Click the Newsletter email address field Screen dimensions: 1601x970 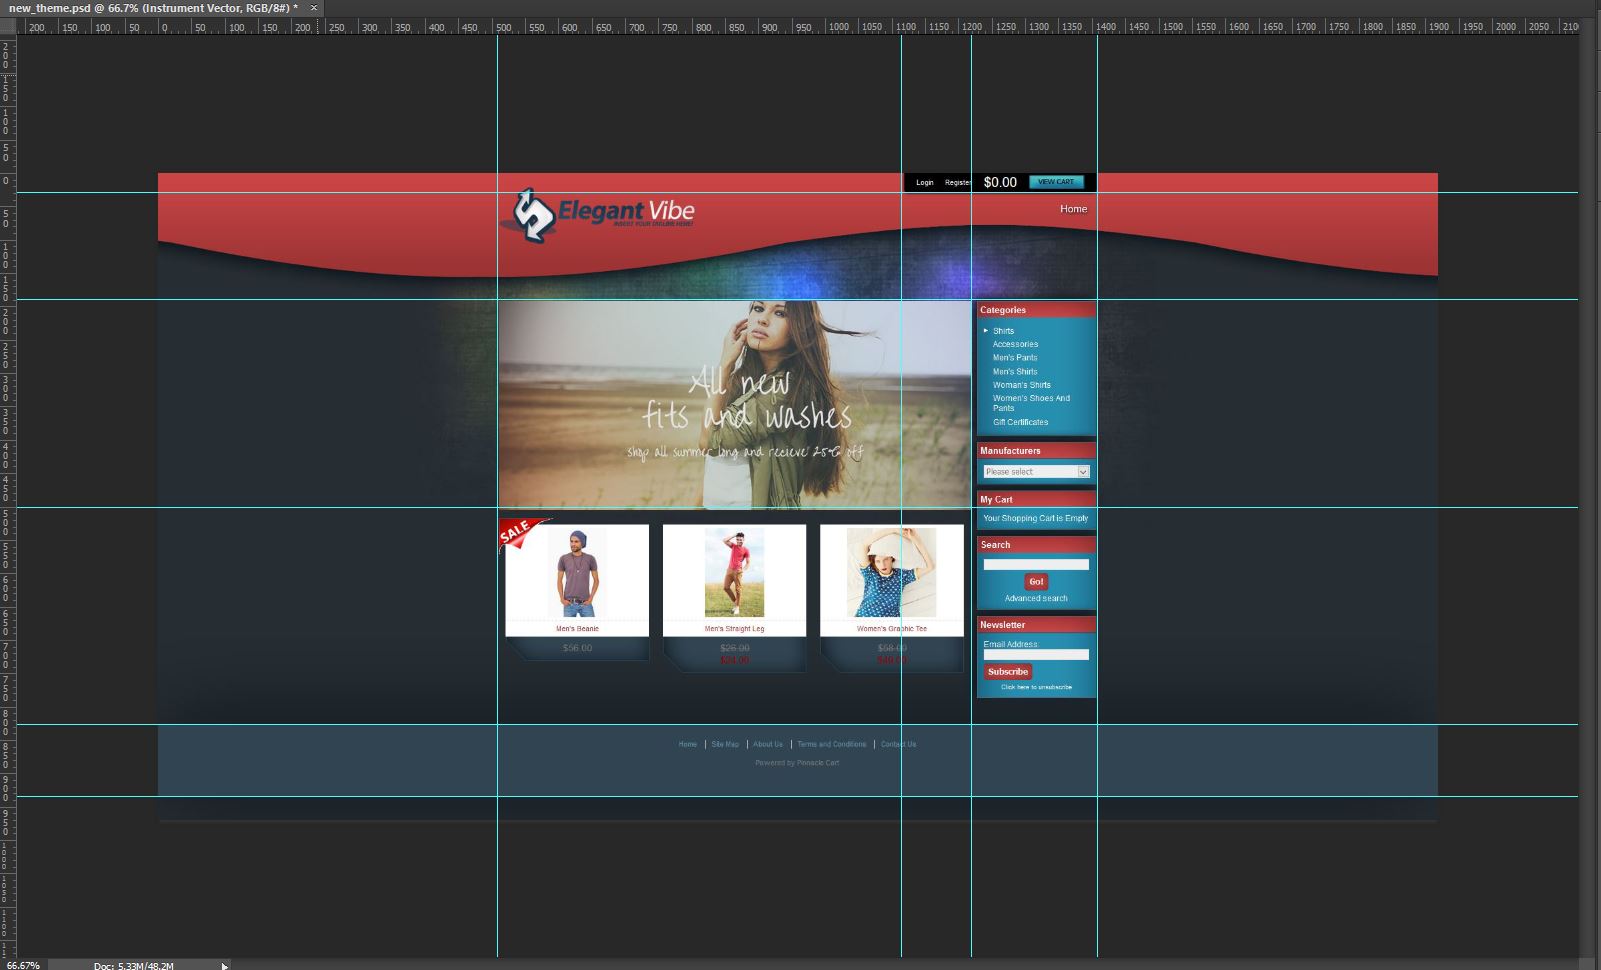pyautogui.click(x=1036, y=655)
